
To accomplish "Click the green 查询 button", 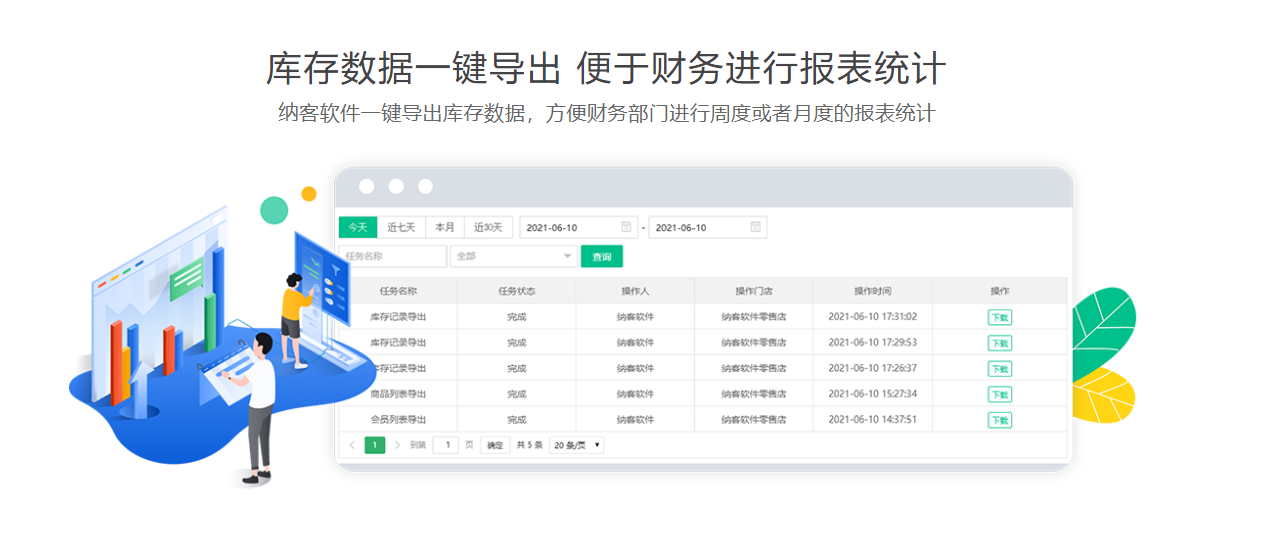I will tap(601, 257).
